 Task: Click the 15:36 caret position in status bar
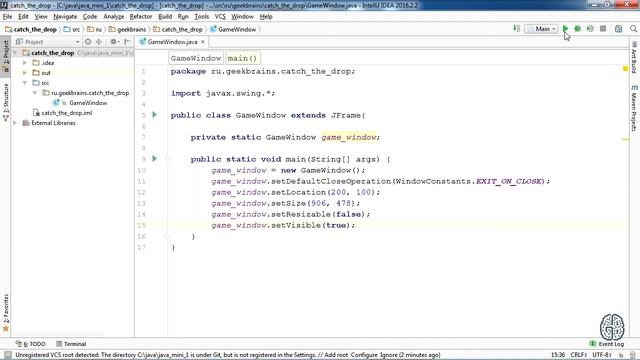click(558, 355)
